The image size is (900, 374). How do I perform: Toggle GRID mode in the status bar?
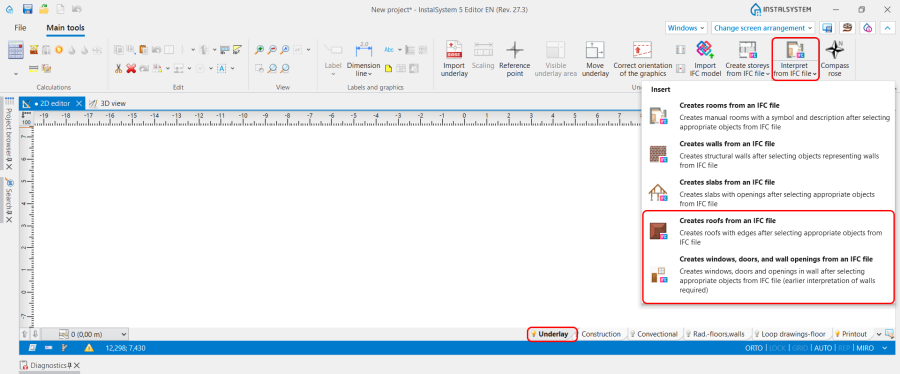click(x=801, y=348)
